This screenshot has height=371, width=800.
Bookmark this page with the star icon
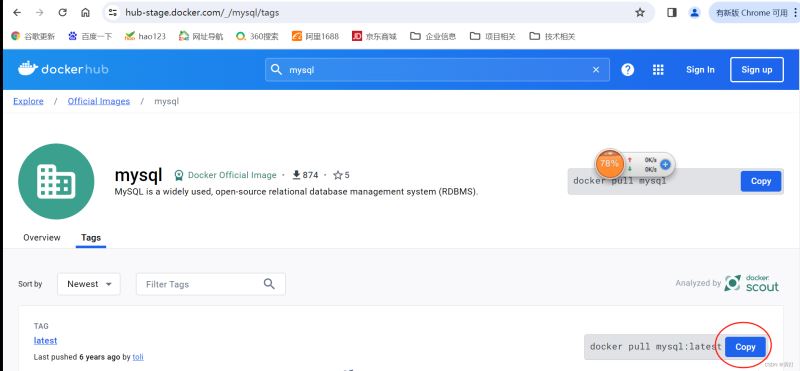[640, 13]
